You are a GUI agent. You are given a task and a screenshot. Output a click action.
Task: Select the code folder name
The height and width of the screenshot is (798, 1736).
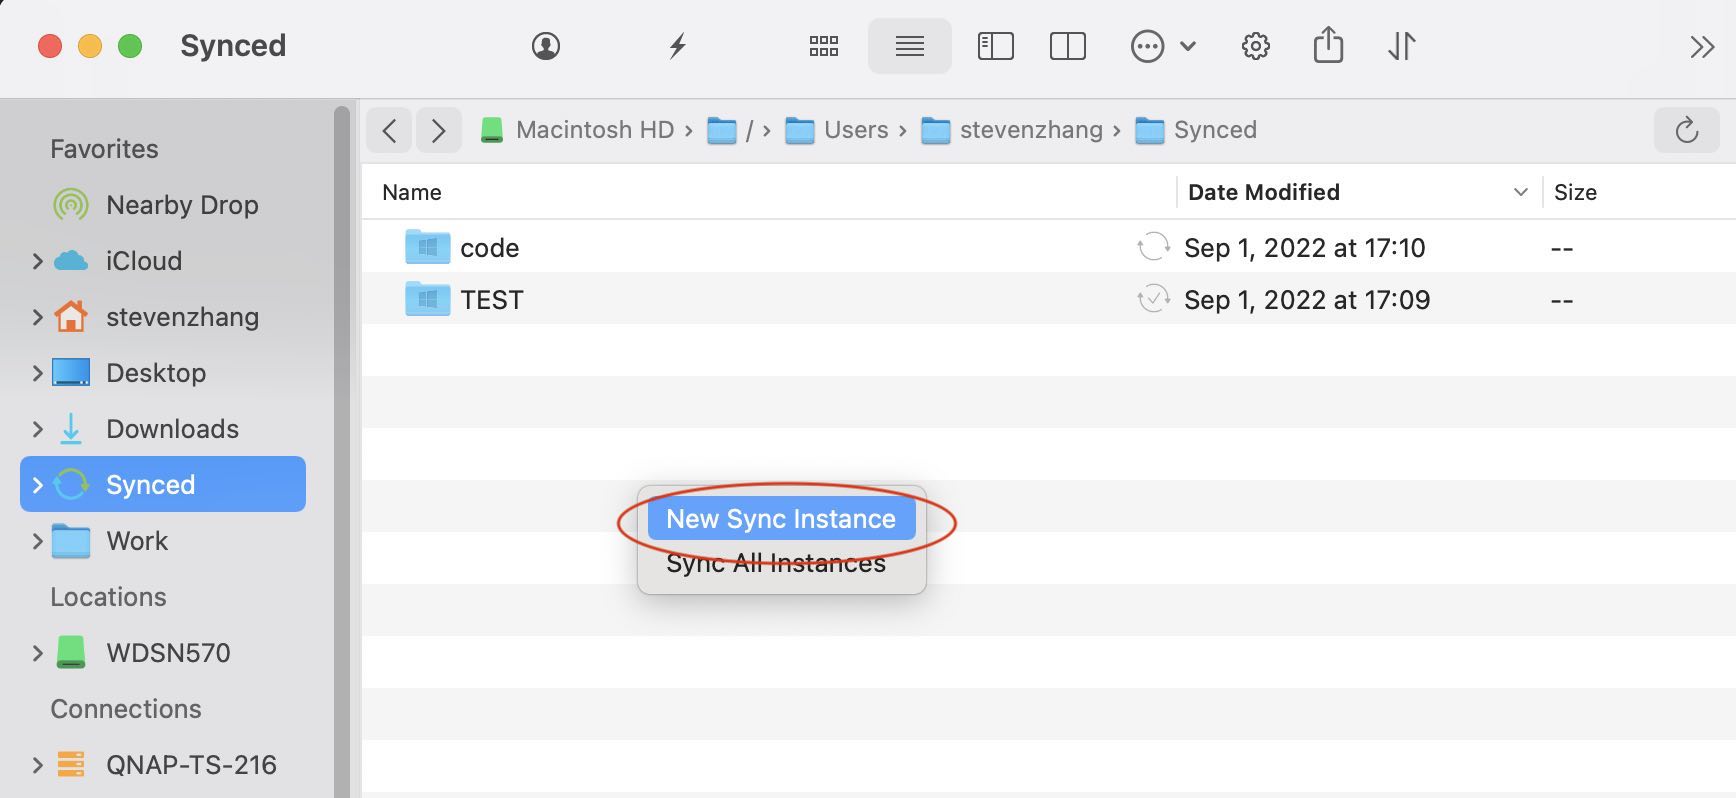click(x=489, y=248)
